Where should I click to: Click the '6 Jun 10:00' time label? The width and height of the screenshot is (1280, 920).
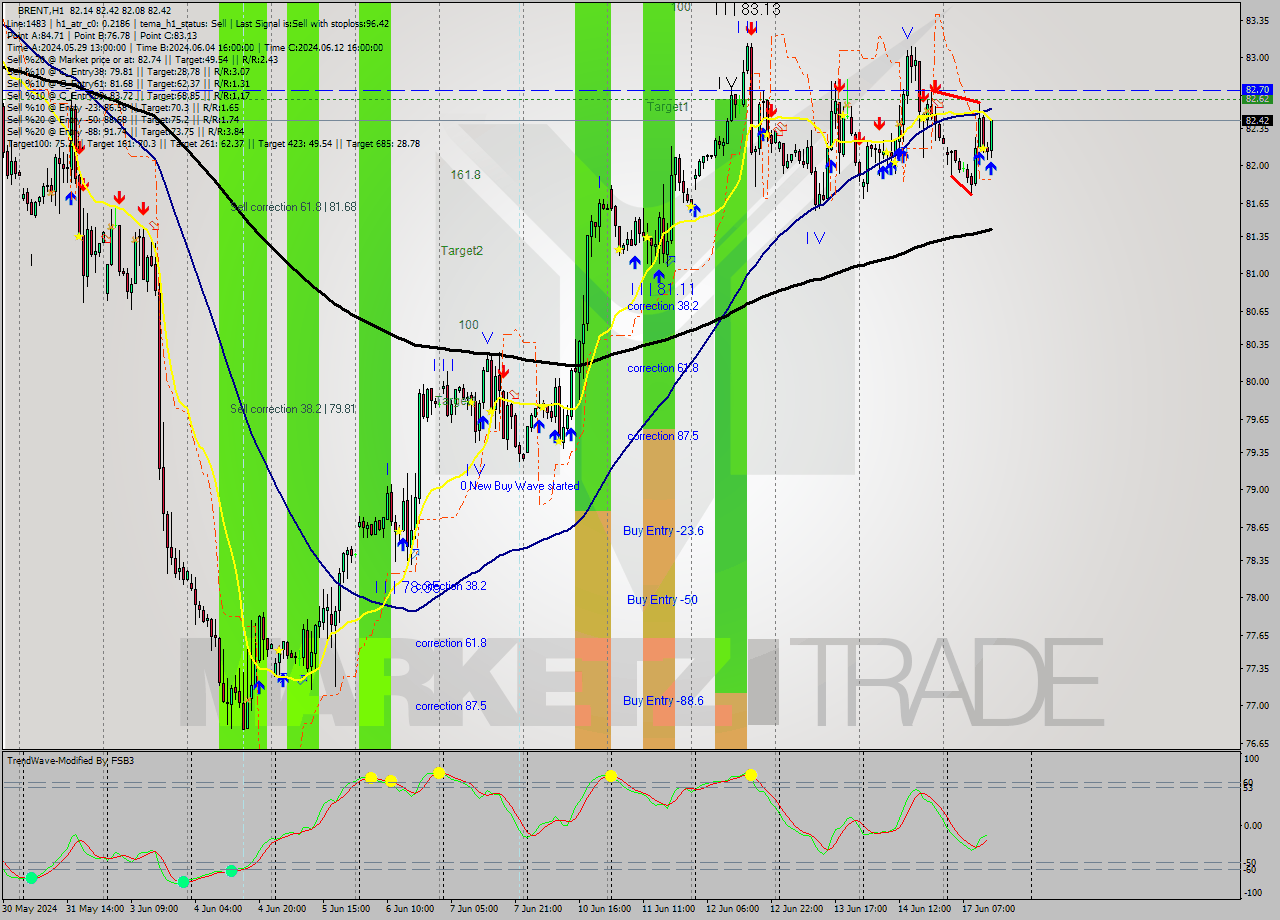410,909
